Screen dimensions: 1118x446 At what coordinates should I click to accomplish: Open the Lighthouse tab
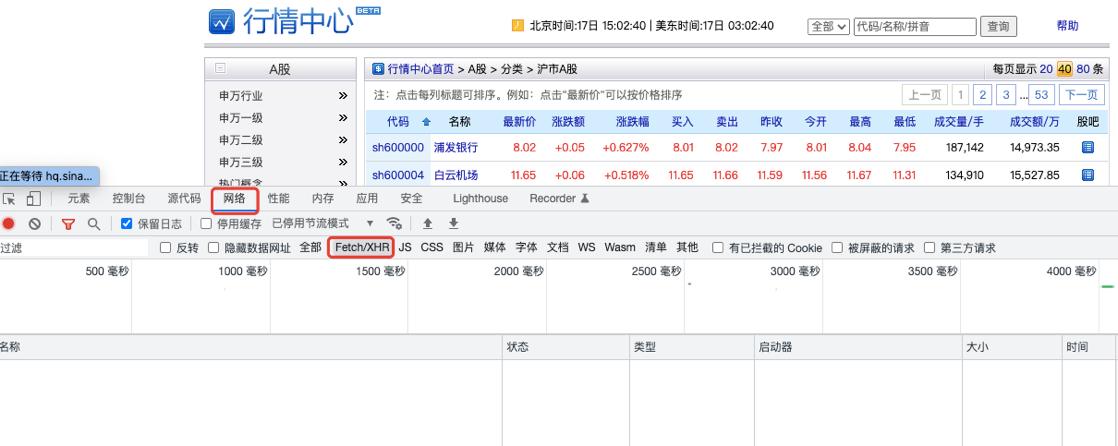point(481,199)
